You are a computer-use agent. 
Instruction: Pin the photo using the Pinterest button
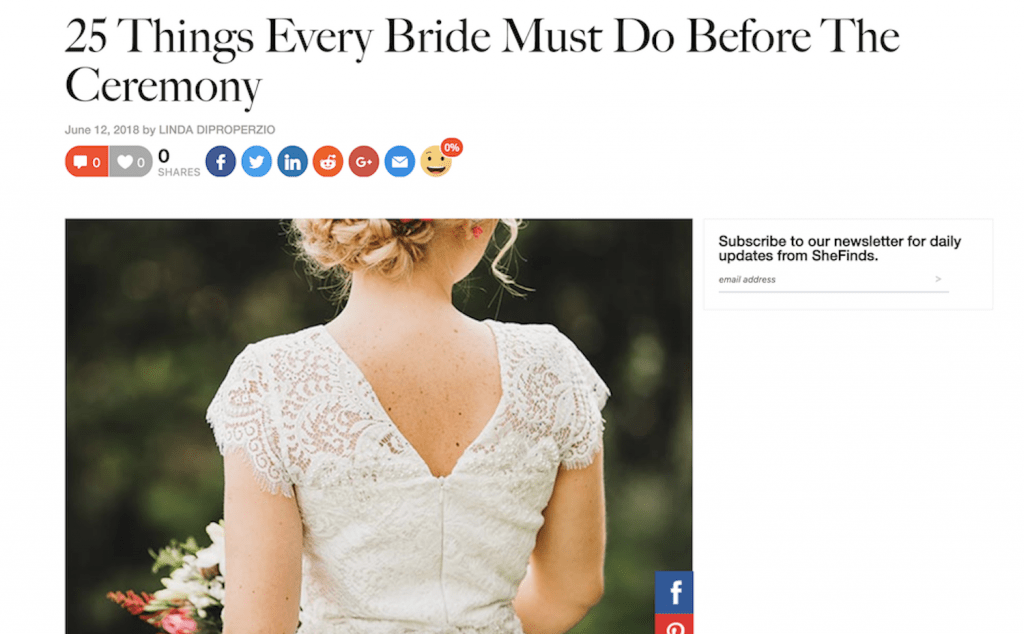pos(674,624)
